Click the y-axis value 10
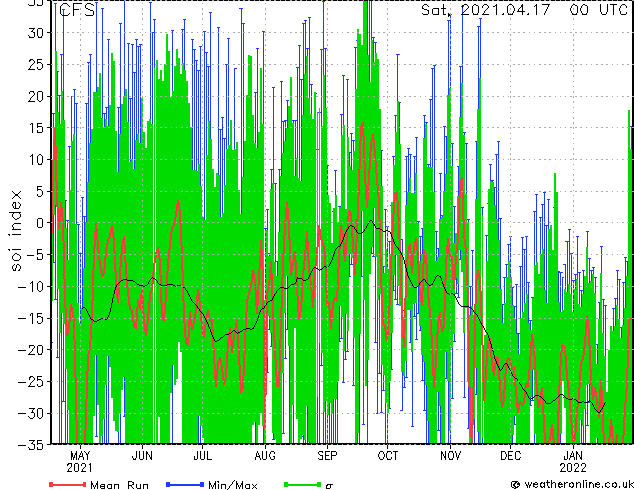Image resolution: width=634 pixels, height=490 pixels. (x=37, y=160)
